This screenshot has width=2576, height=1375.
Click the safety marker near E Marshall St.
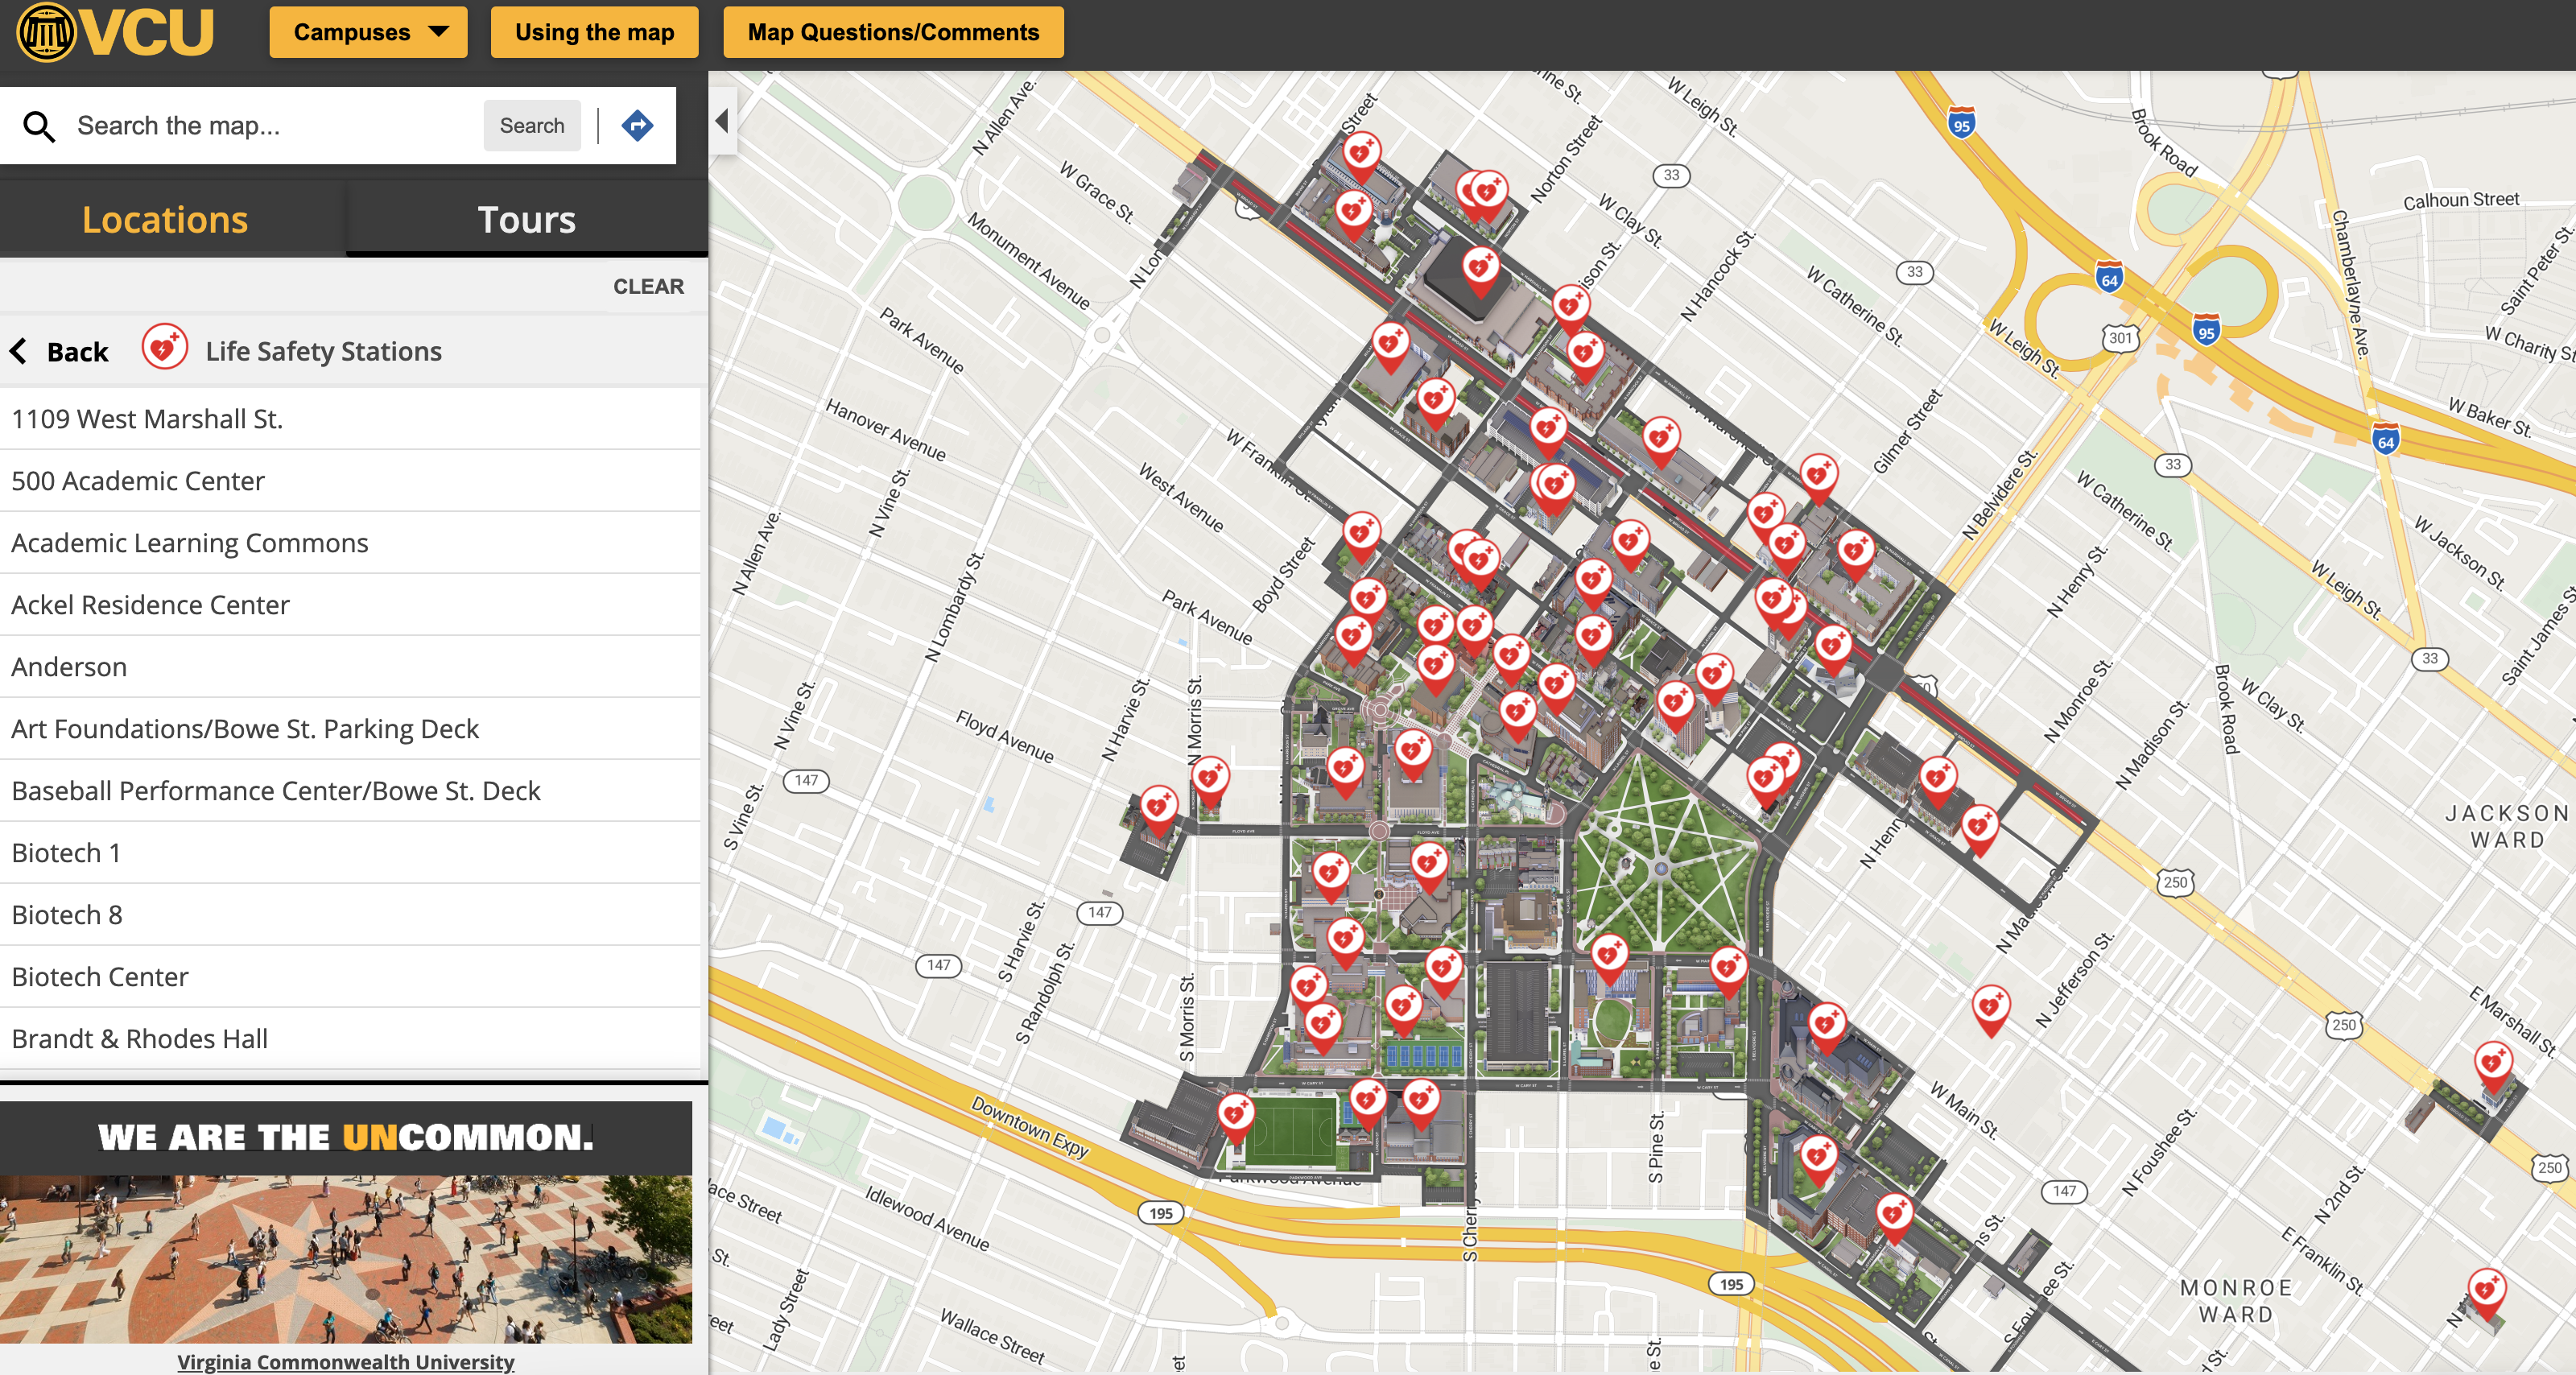(x=2493, y=1065)
